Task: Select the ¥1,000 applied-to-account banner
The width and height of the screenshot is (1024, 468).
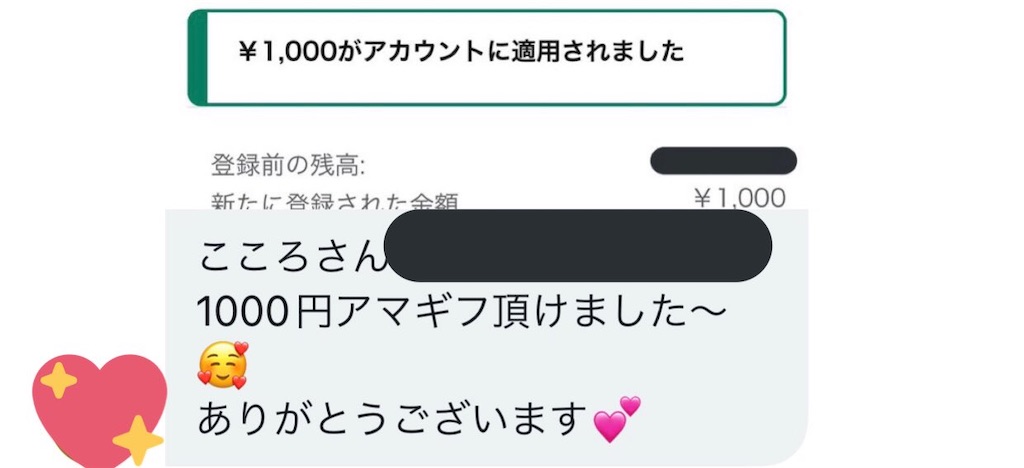Action: point(487,57)
